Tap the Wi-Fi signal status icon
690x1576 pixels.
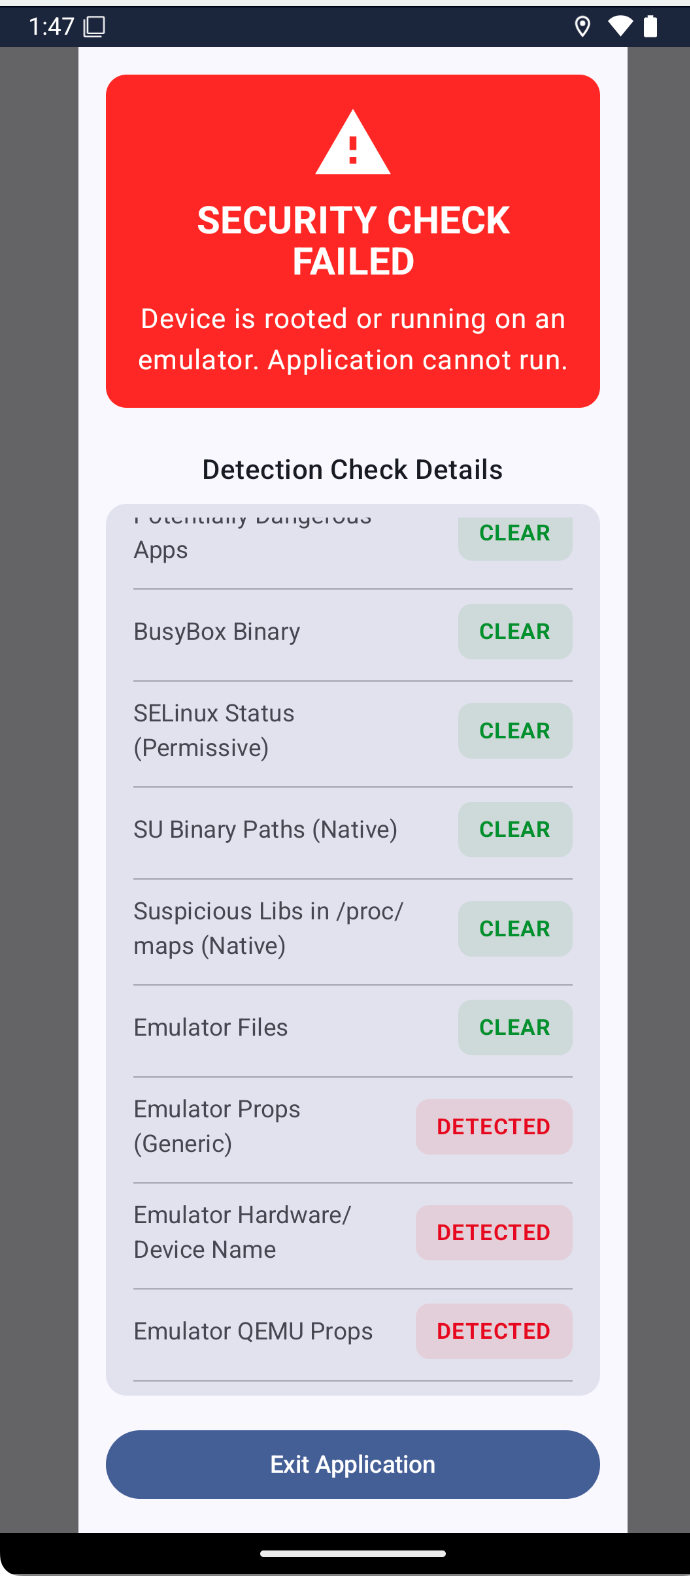coord(621,27)
